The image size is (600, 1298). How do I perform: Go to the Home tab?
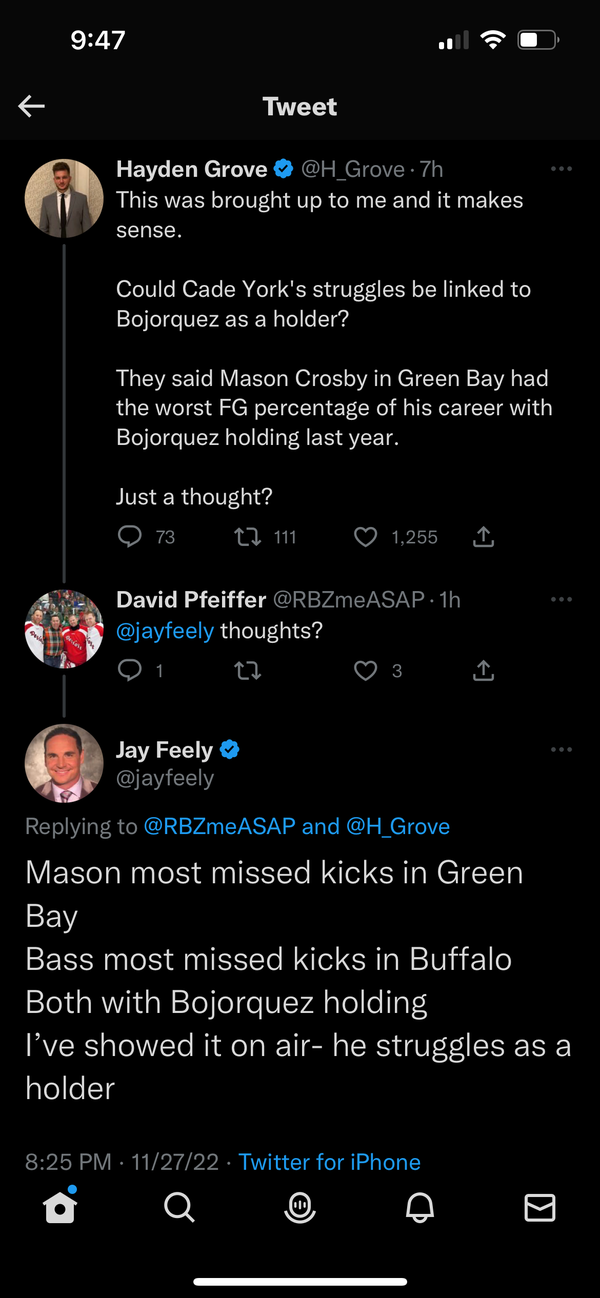[x=60, y=1208]
